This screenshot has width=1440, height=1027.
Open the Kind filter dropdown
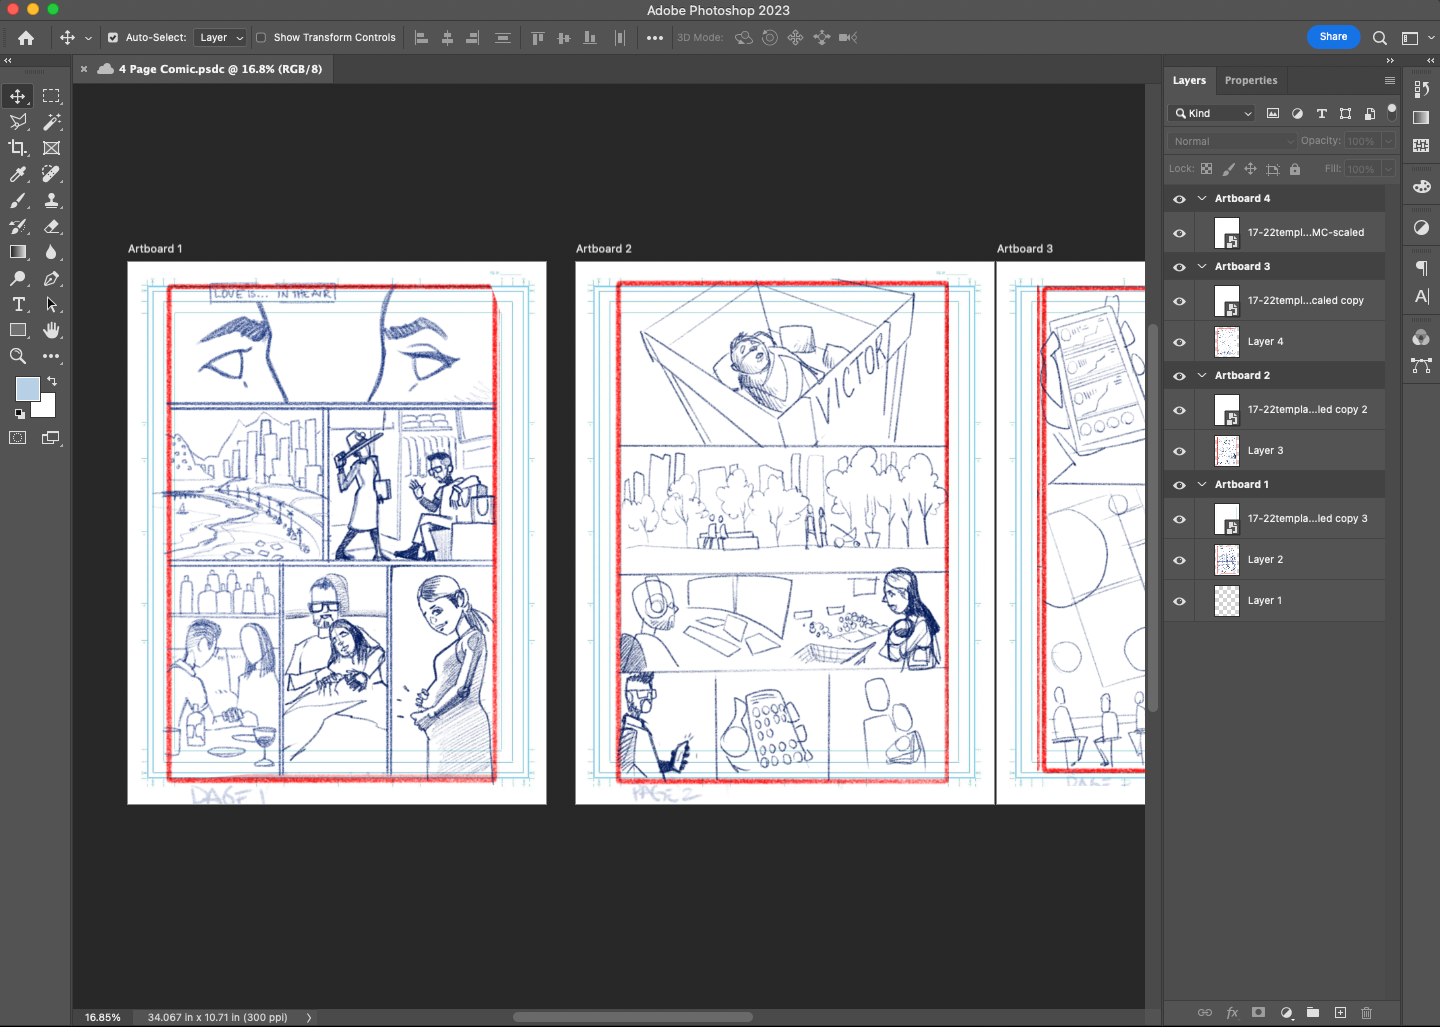[1212, 113]
